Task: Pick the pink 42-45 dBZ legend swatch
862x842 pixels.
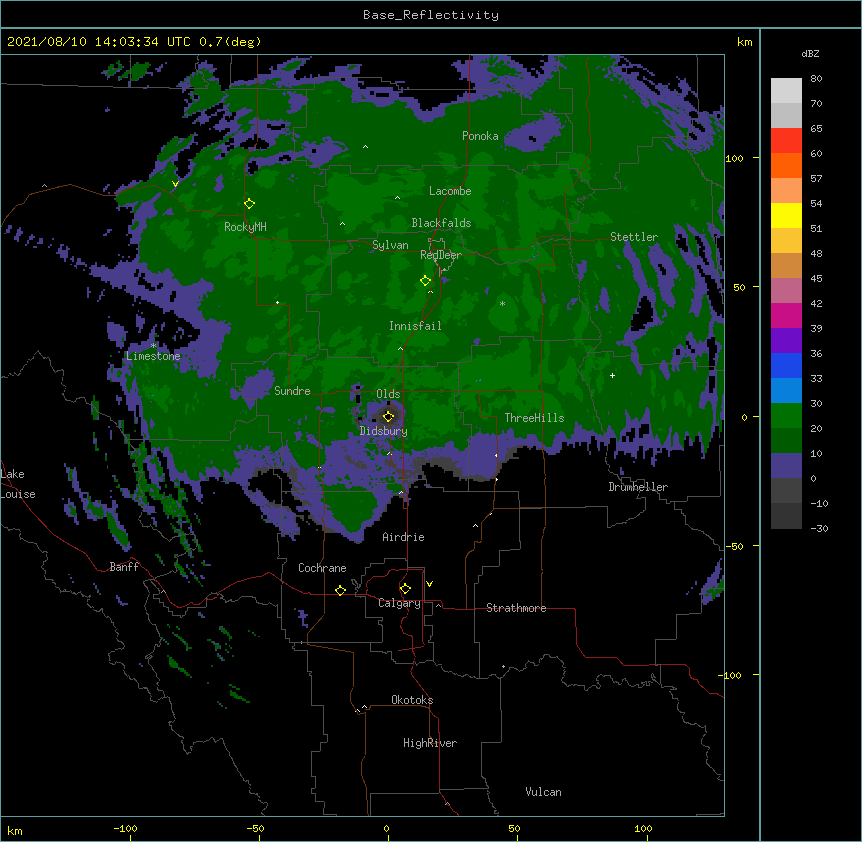Action: tap(786, 291)
